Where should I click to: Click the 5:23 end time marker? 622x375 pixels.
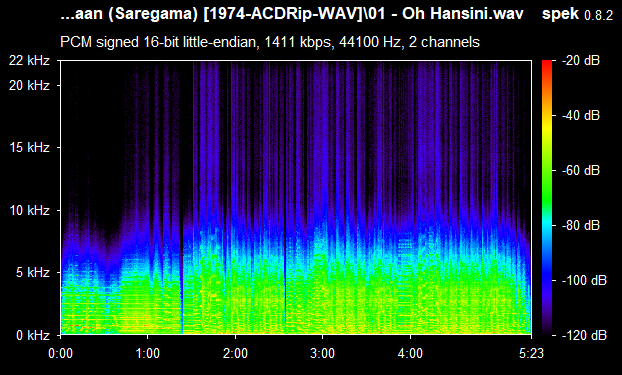tap(531, 353)
